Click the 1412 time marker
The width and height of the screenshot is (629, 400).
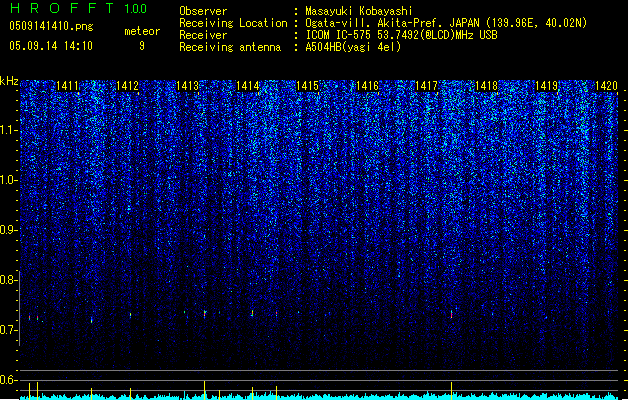[x=127, y=86]
